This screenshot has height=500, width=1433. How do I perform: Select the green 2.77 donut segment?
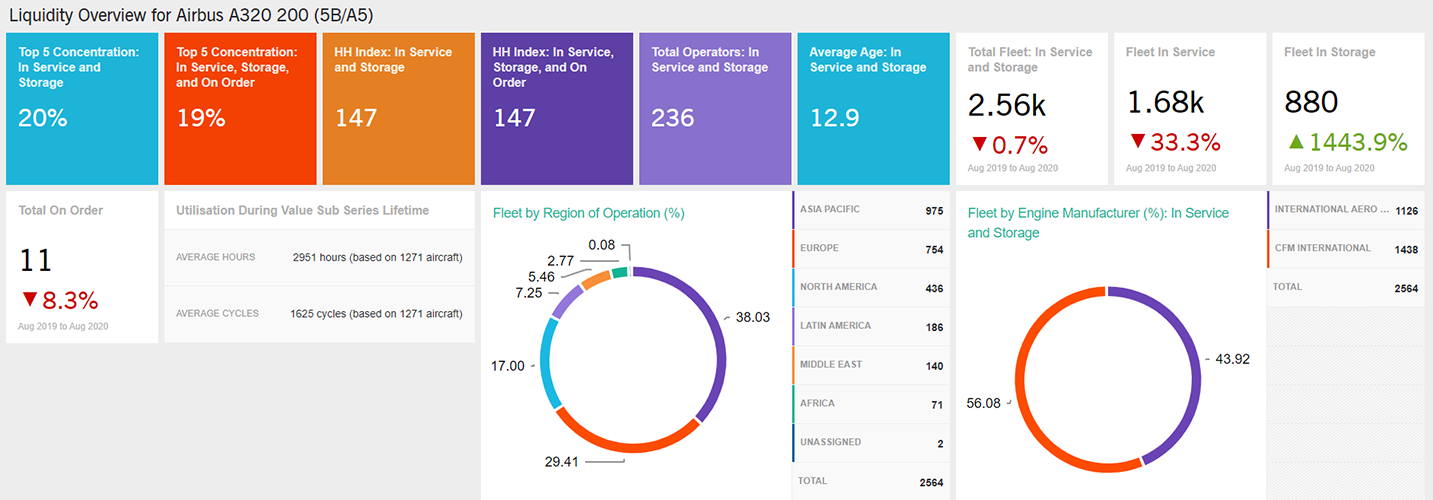(620, 271)
